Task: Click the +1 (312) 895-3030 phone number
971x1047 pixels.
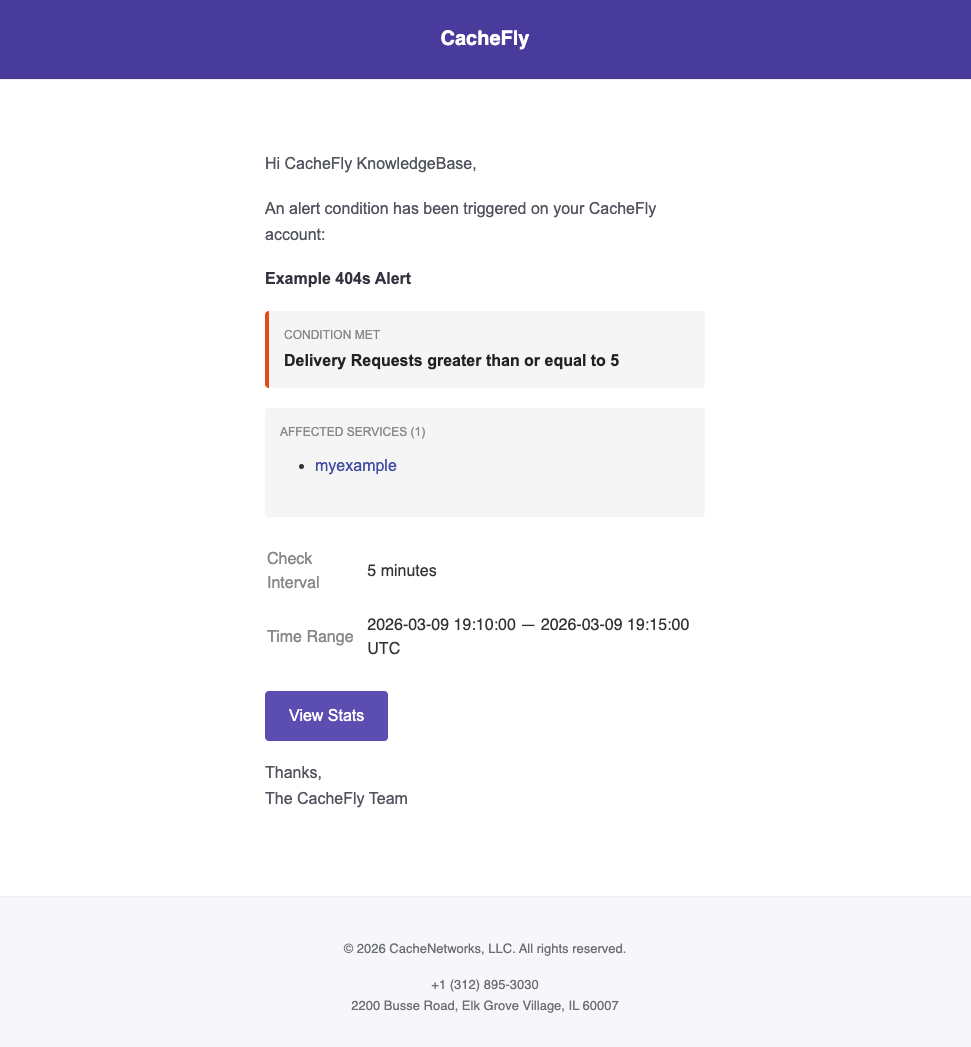Action: (x=485, y=984)
